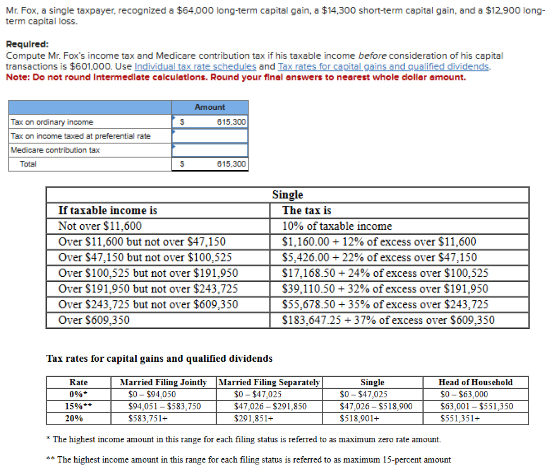Click the red rounding note text

(236, 77)
